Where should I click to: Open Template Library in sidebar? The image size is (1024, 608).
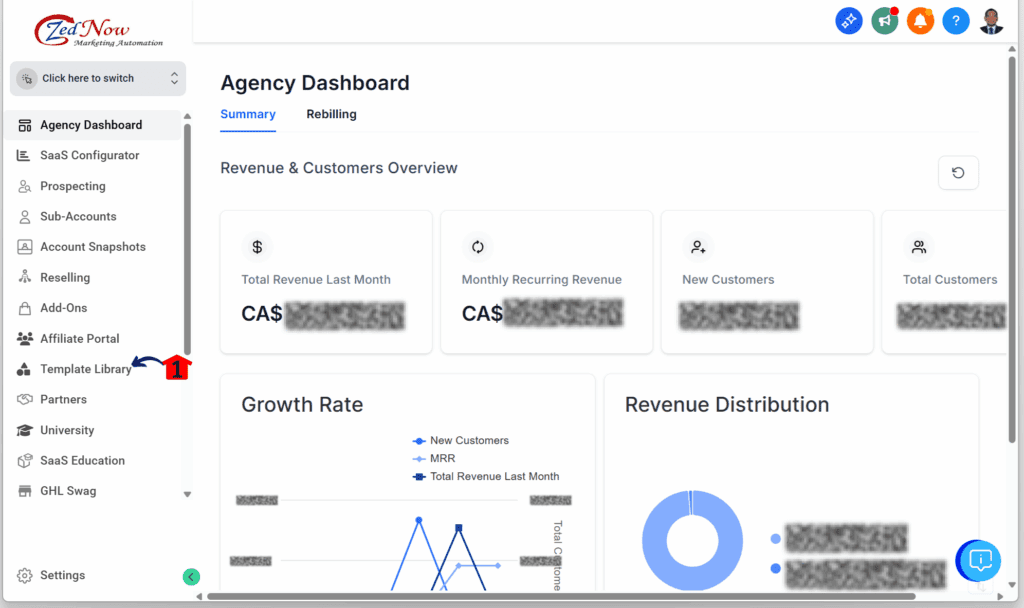85,369
